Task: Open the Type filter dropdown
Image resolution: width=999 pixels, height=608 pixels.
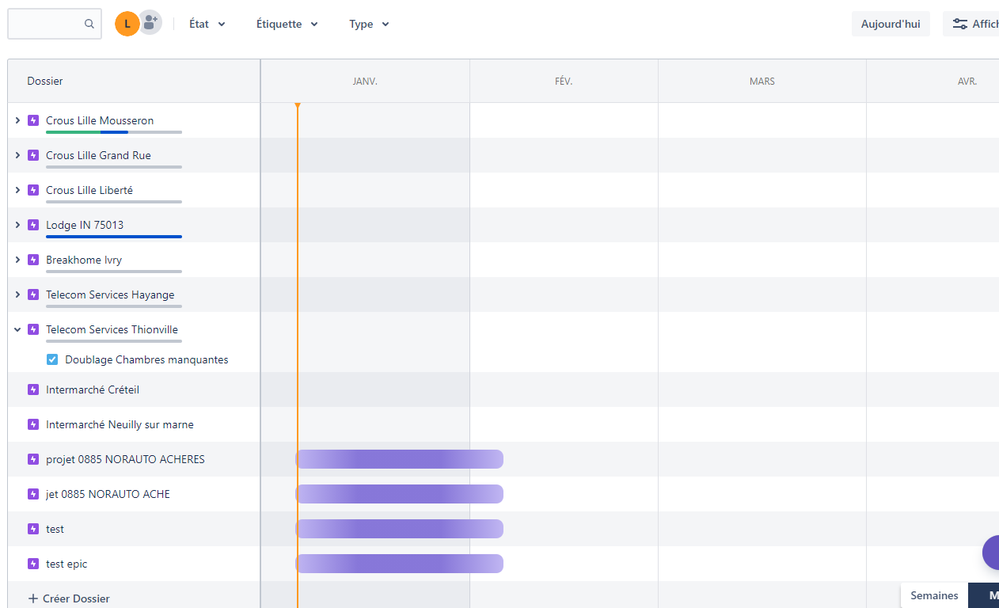Action: pyautogui.click(x=368, y=23)
